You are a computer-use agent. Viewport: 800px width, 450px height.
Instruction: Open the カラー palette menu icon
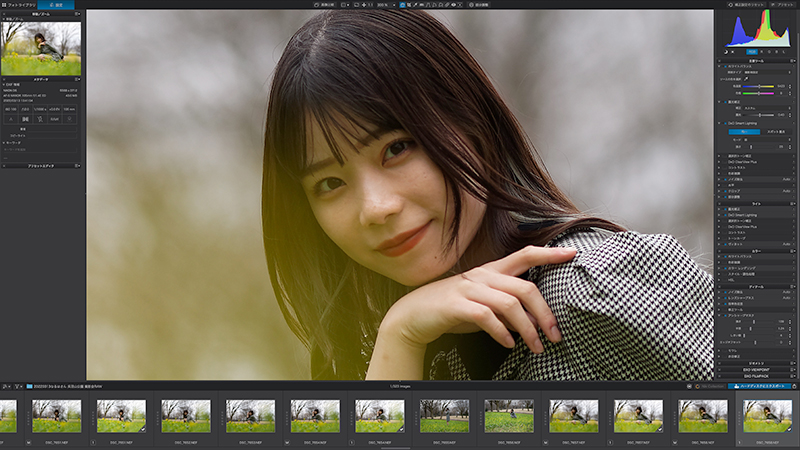[x=793, y=251]
